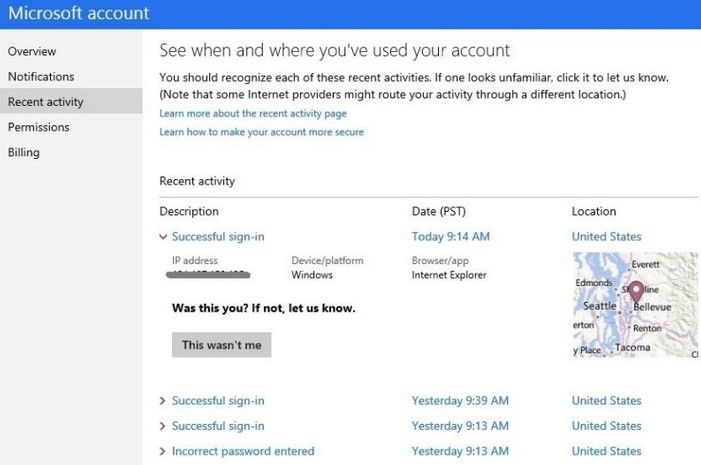Click the 'Browser/app' label
Viewport: 701px width, 465px height.
[440, 260]
